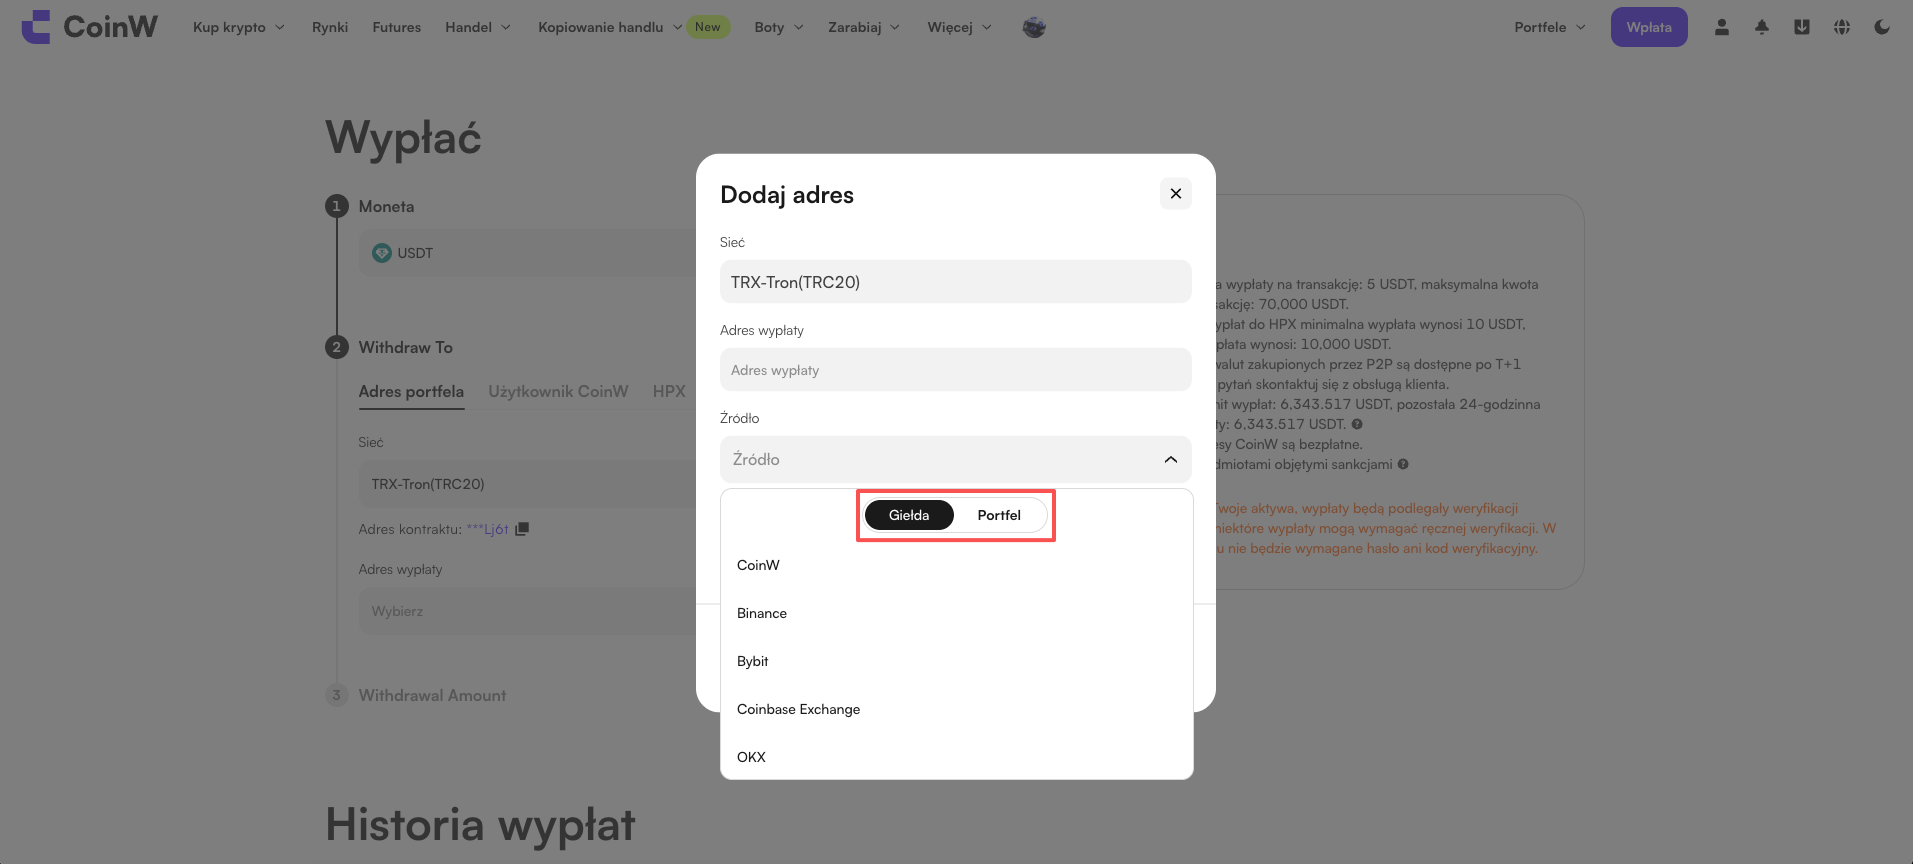The image size is (1913, 864).
Task: Click the CoinW logo
Action: pyautogui.click(x=89, y=27)
